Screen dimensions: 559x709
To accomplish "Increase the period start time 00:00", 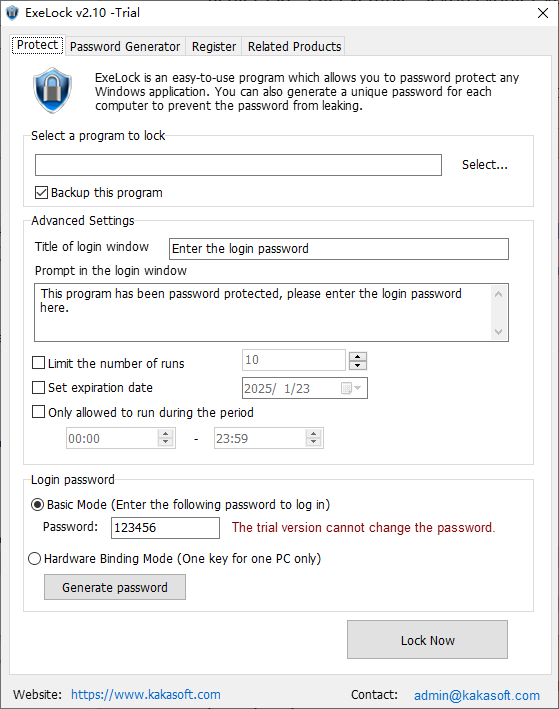I will click(x=166, y=434).
